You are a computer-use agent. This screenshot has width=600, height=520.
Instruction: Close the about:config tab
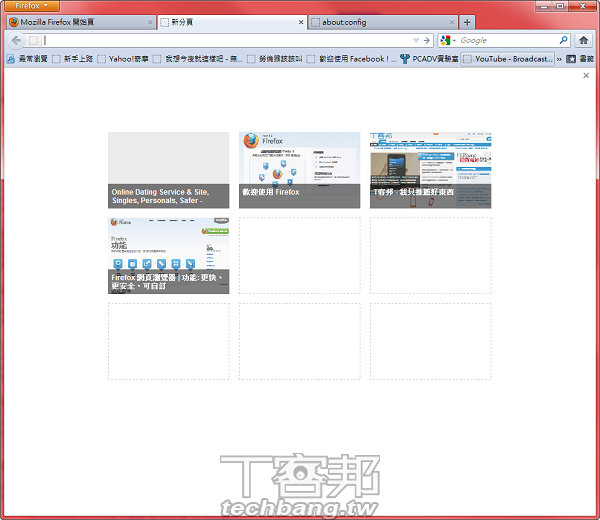tap(452, 22)
